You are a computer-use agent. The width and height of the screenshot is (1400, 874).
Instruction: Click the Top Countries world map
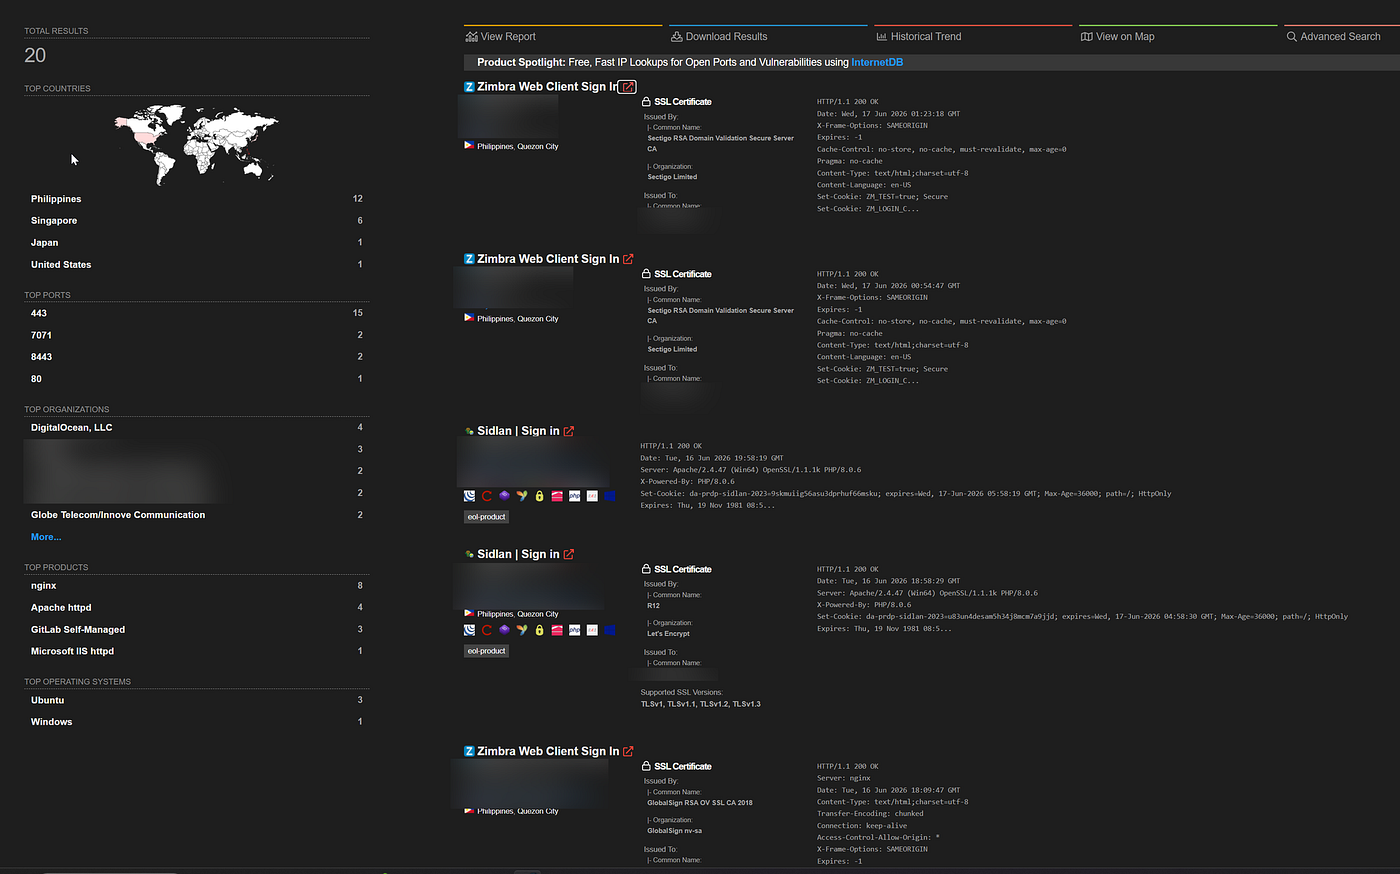click(x=196, y=144)
